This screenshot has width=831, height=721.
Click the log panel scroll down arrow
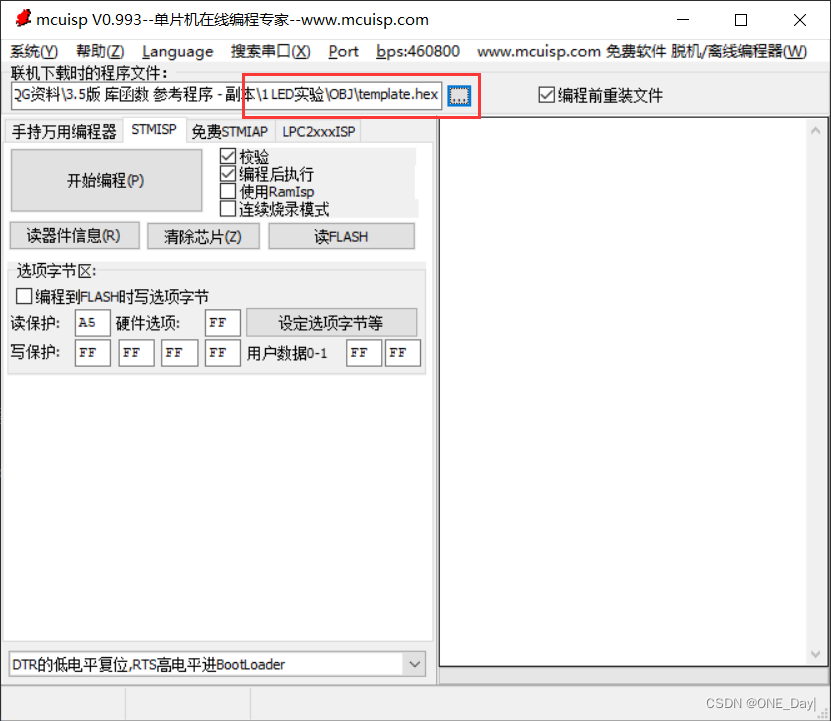(x=816, y=654)
